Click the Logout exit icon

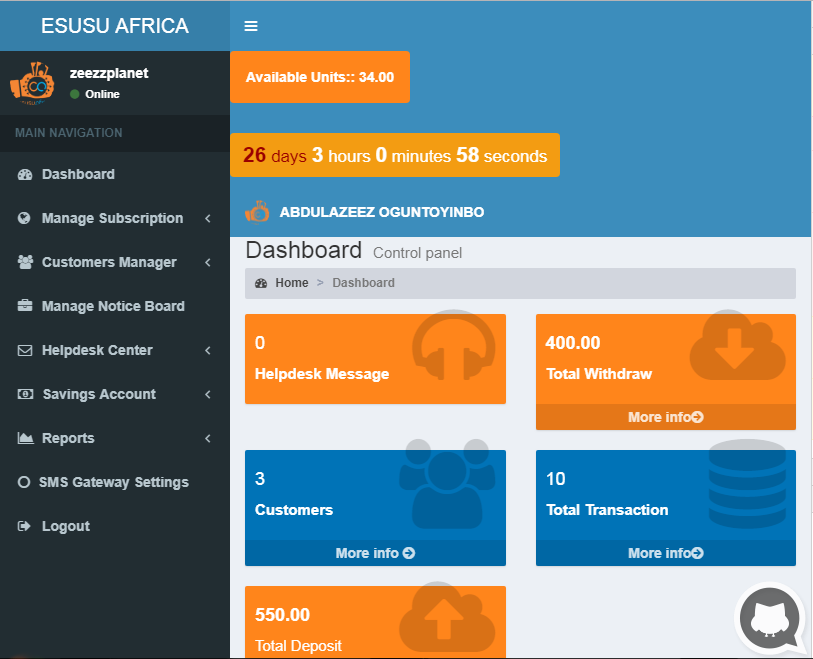tap(24, 526)
